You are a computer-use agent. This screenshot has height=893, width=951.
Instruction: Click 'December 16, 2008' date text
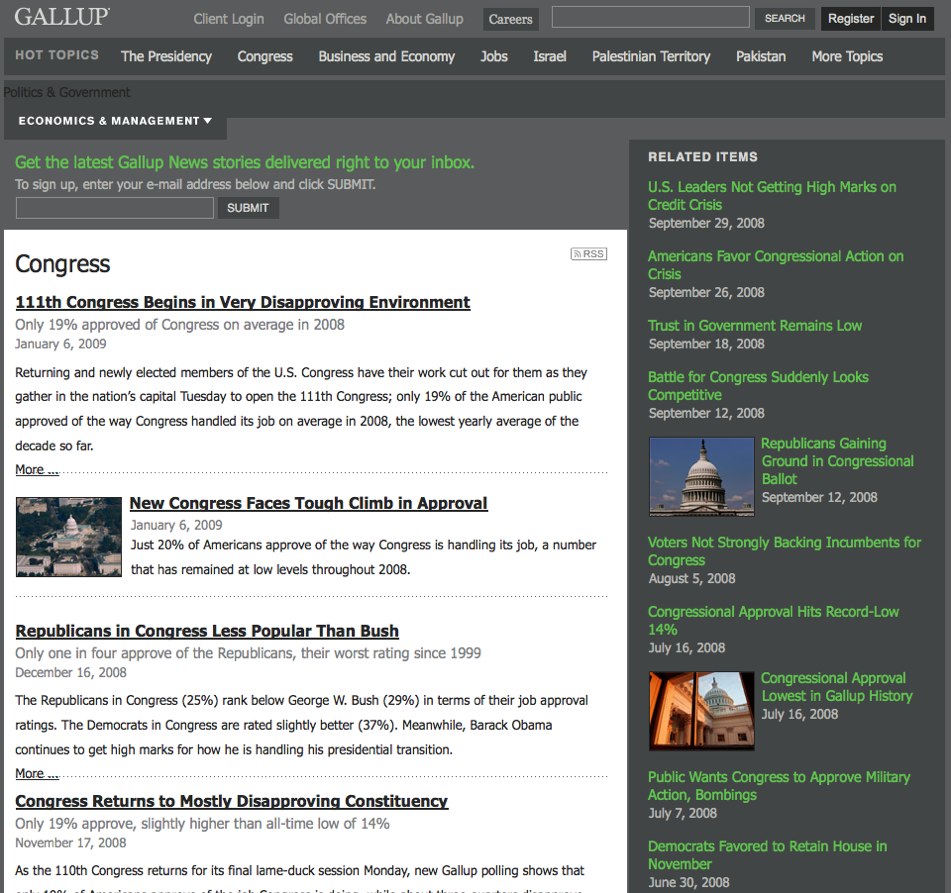tap(71, 672)
